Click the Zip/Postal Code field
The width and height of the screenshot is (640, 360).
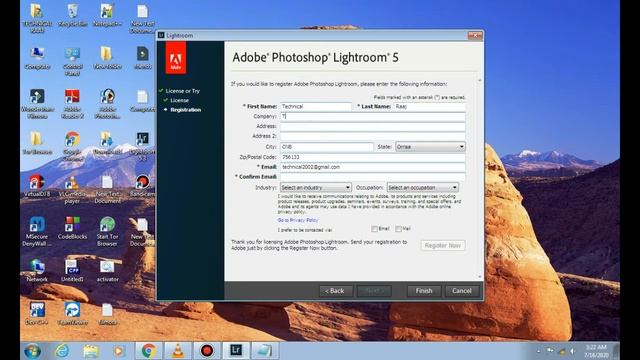(x=373, y=157)
